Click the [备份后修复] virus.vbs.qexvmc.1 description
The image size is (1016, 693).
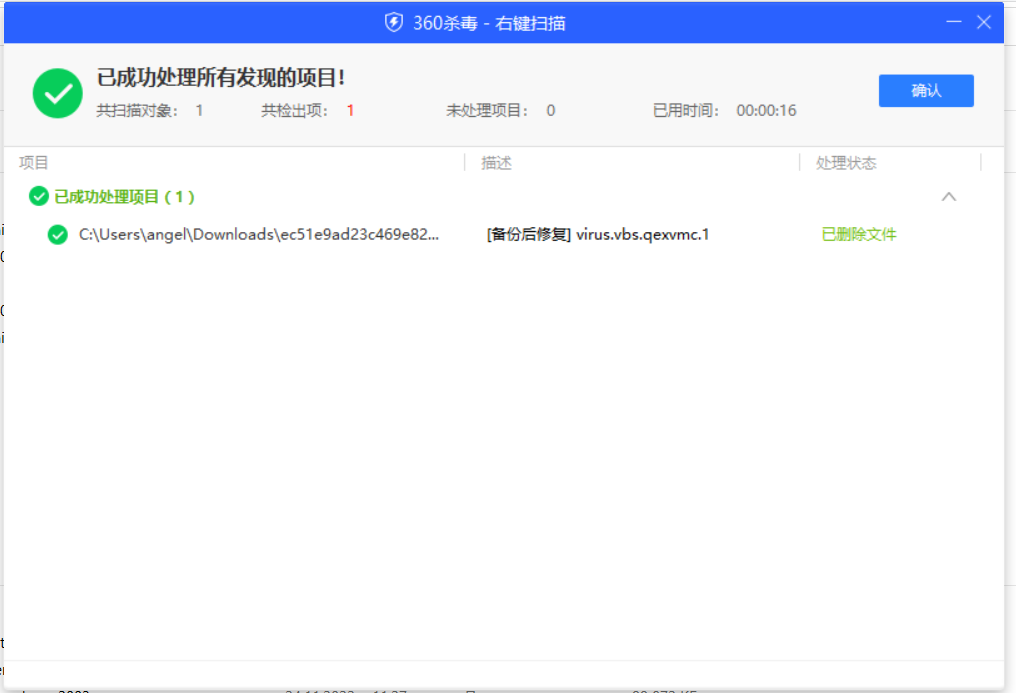click(x=597, y=234)
